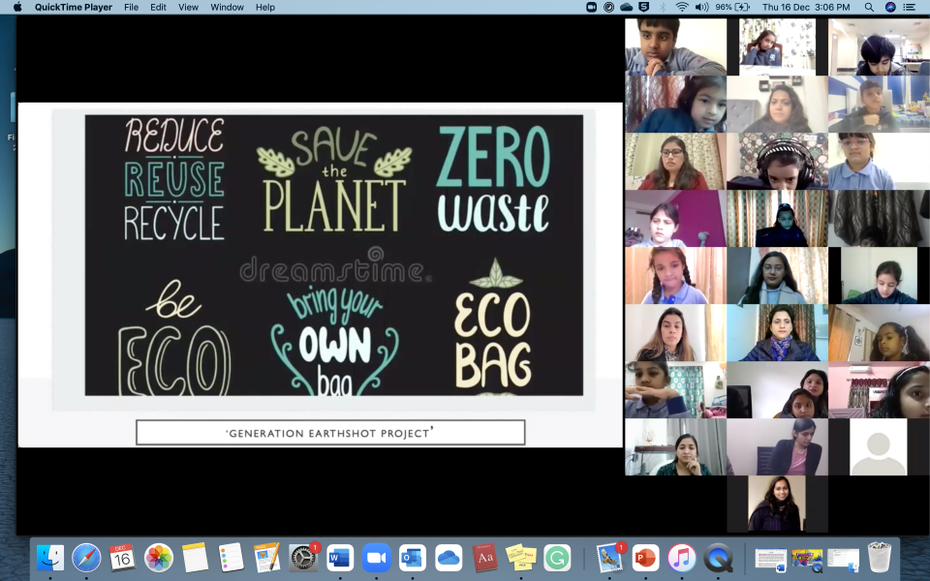This screenshot has height=581, width=930.
Task: Open the View menu
Action: pyautogui.click(x=188, y=7)
